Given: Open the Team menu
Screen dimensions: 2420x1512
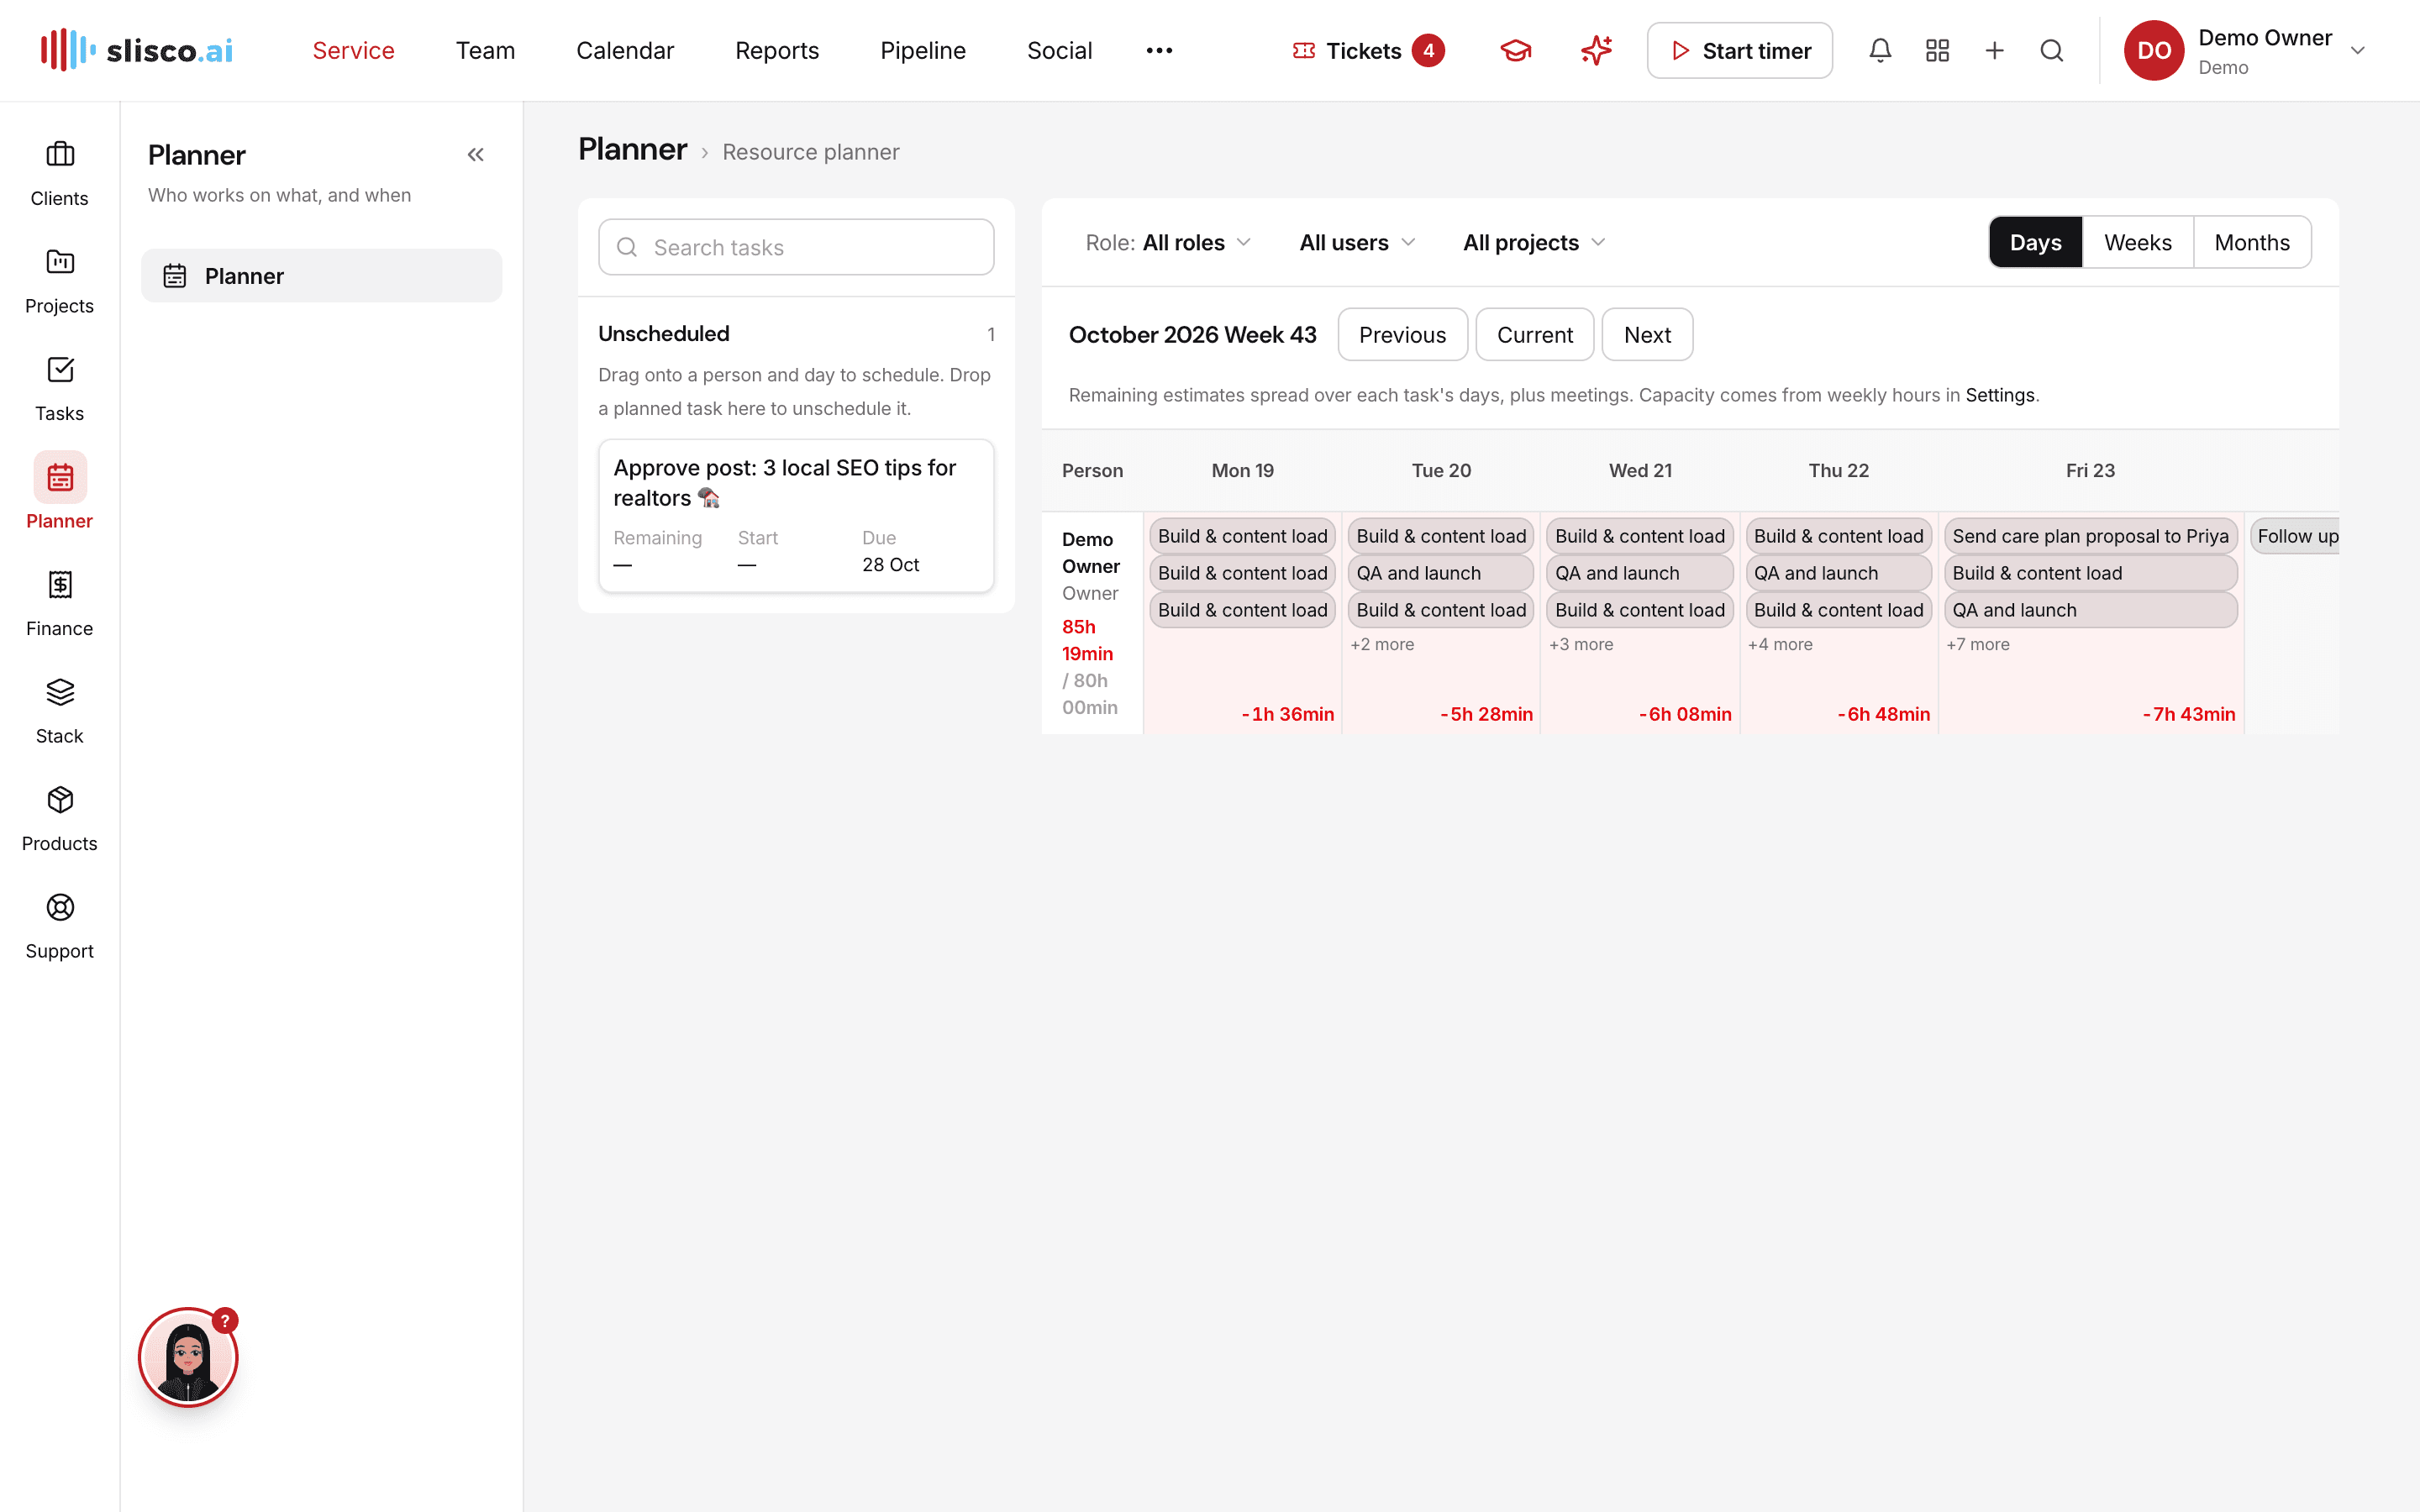Looking at the screenshot, I should click(485, 50).
